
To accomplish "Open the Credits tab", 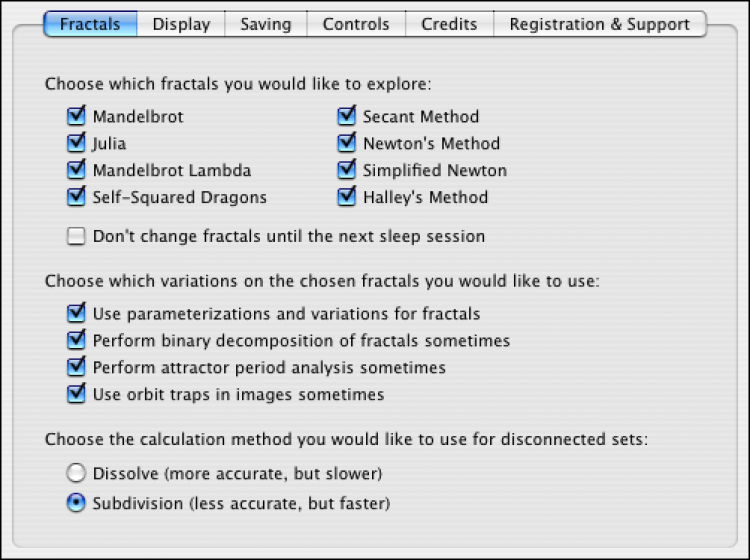I will click(449, 24).
